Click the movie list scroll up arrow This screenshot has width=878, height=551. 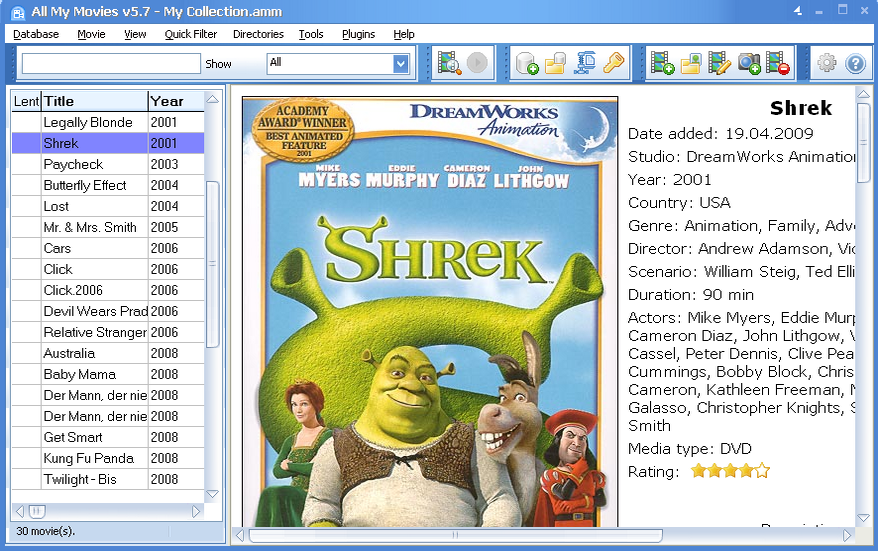213,99
